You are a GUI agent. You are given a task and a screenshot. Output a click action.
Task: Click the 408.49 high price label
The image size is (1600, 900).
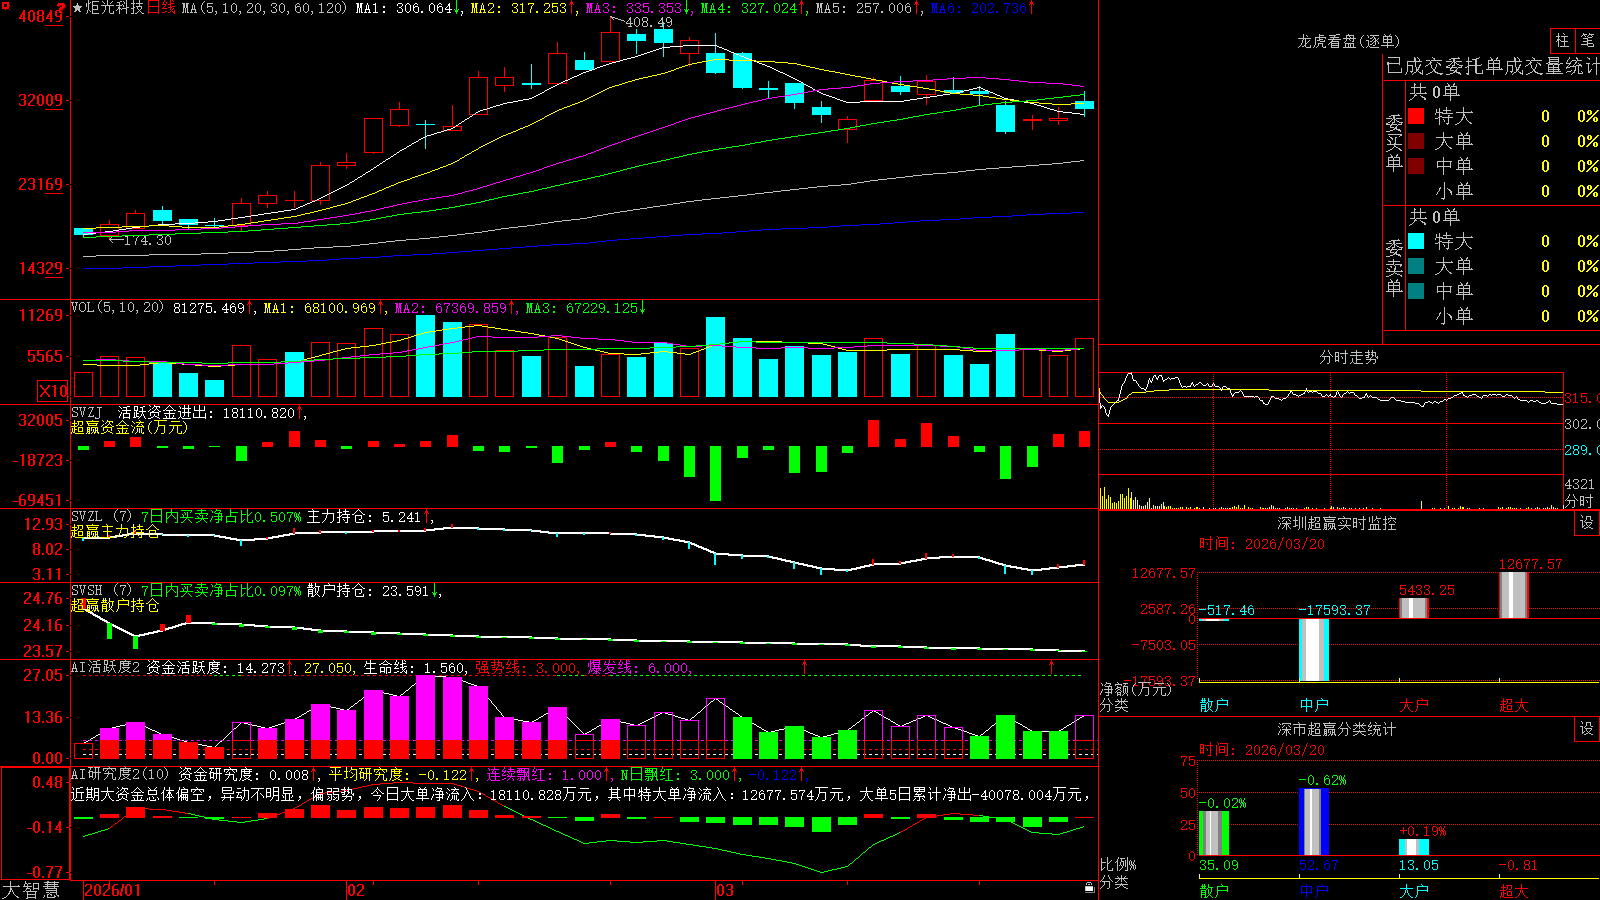649,22
